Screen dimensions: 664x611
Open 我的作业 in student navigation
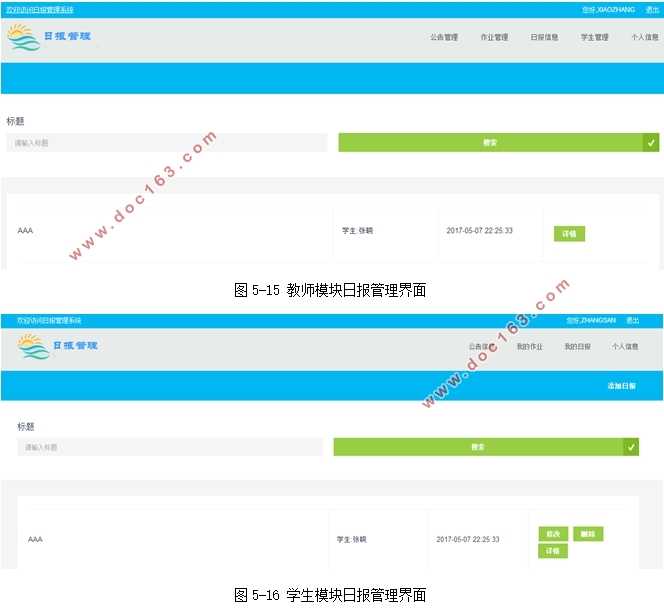529,346
